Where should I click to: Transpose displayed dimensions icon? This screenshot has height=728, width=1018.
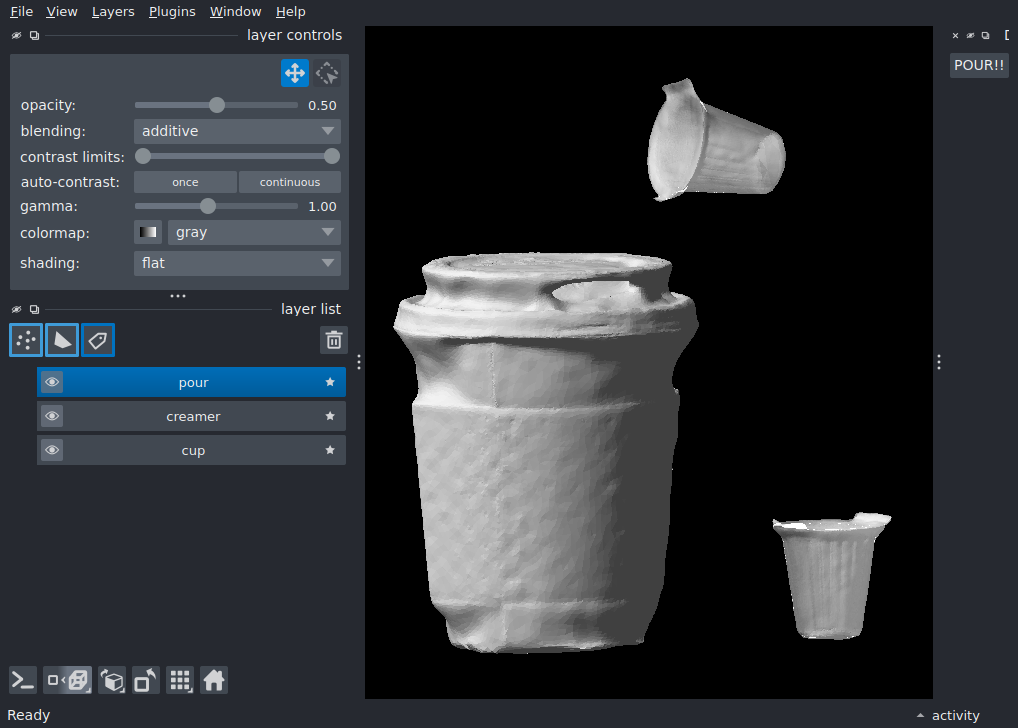tap(146, 681)
